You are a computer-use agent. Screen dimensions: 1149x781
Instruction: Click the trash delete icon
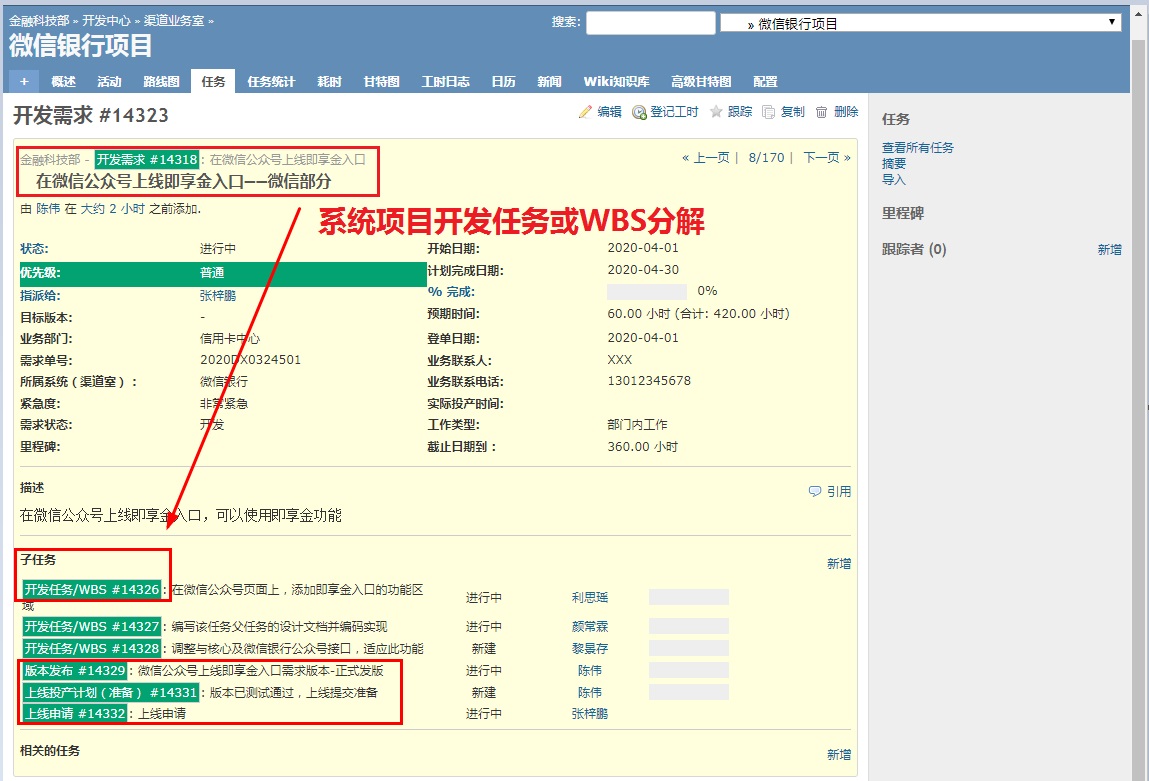pyautogui.click(x=821, y=112)
